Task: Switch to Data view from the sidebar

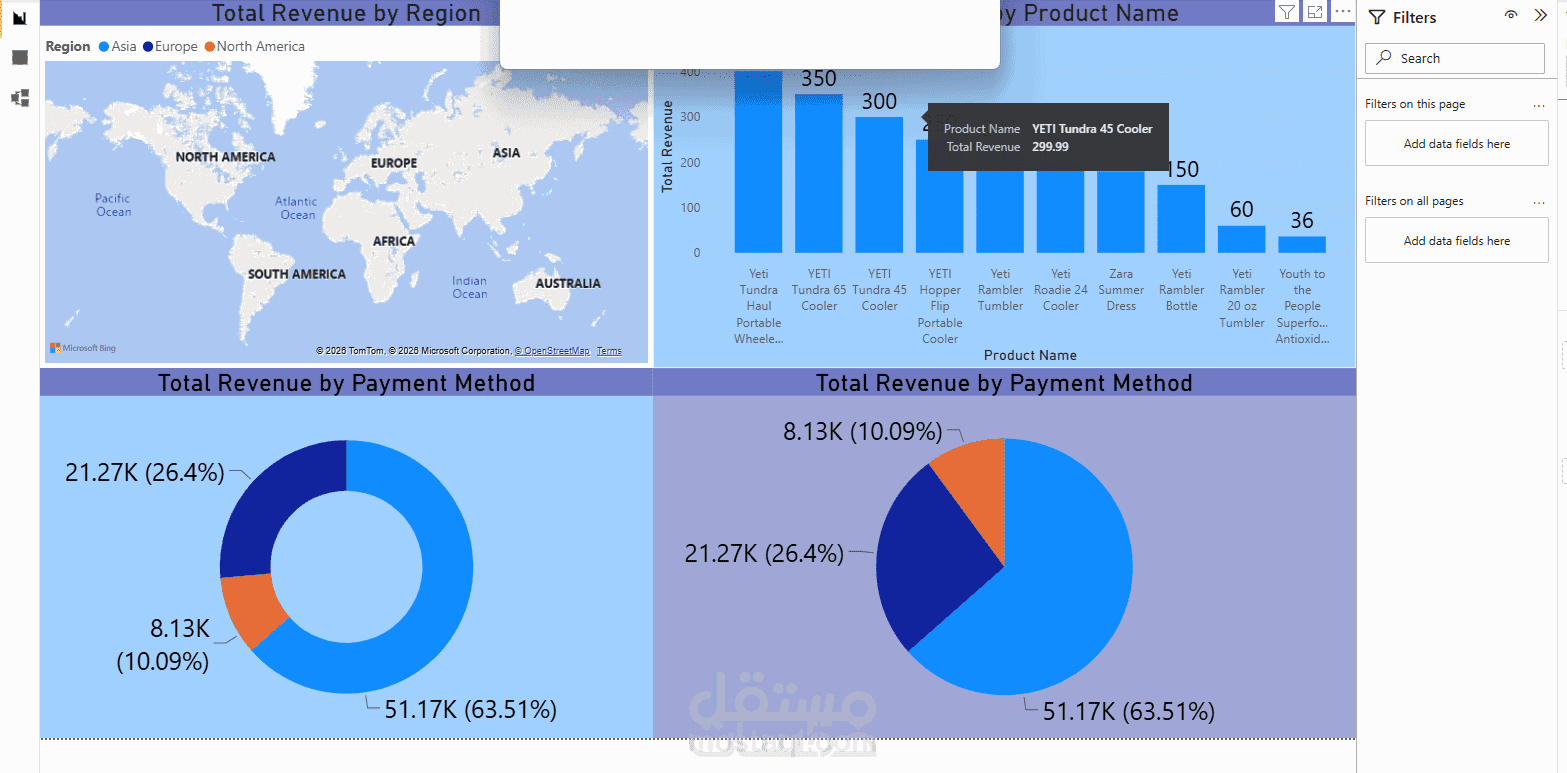Action: coord(19,57)
